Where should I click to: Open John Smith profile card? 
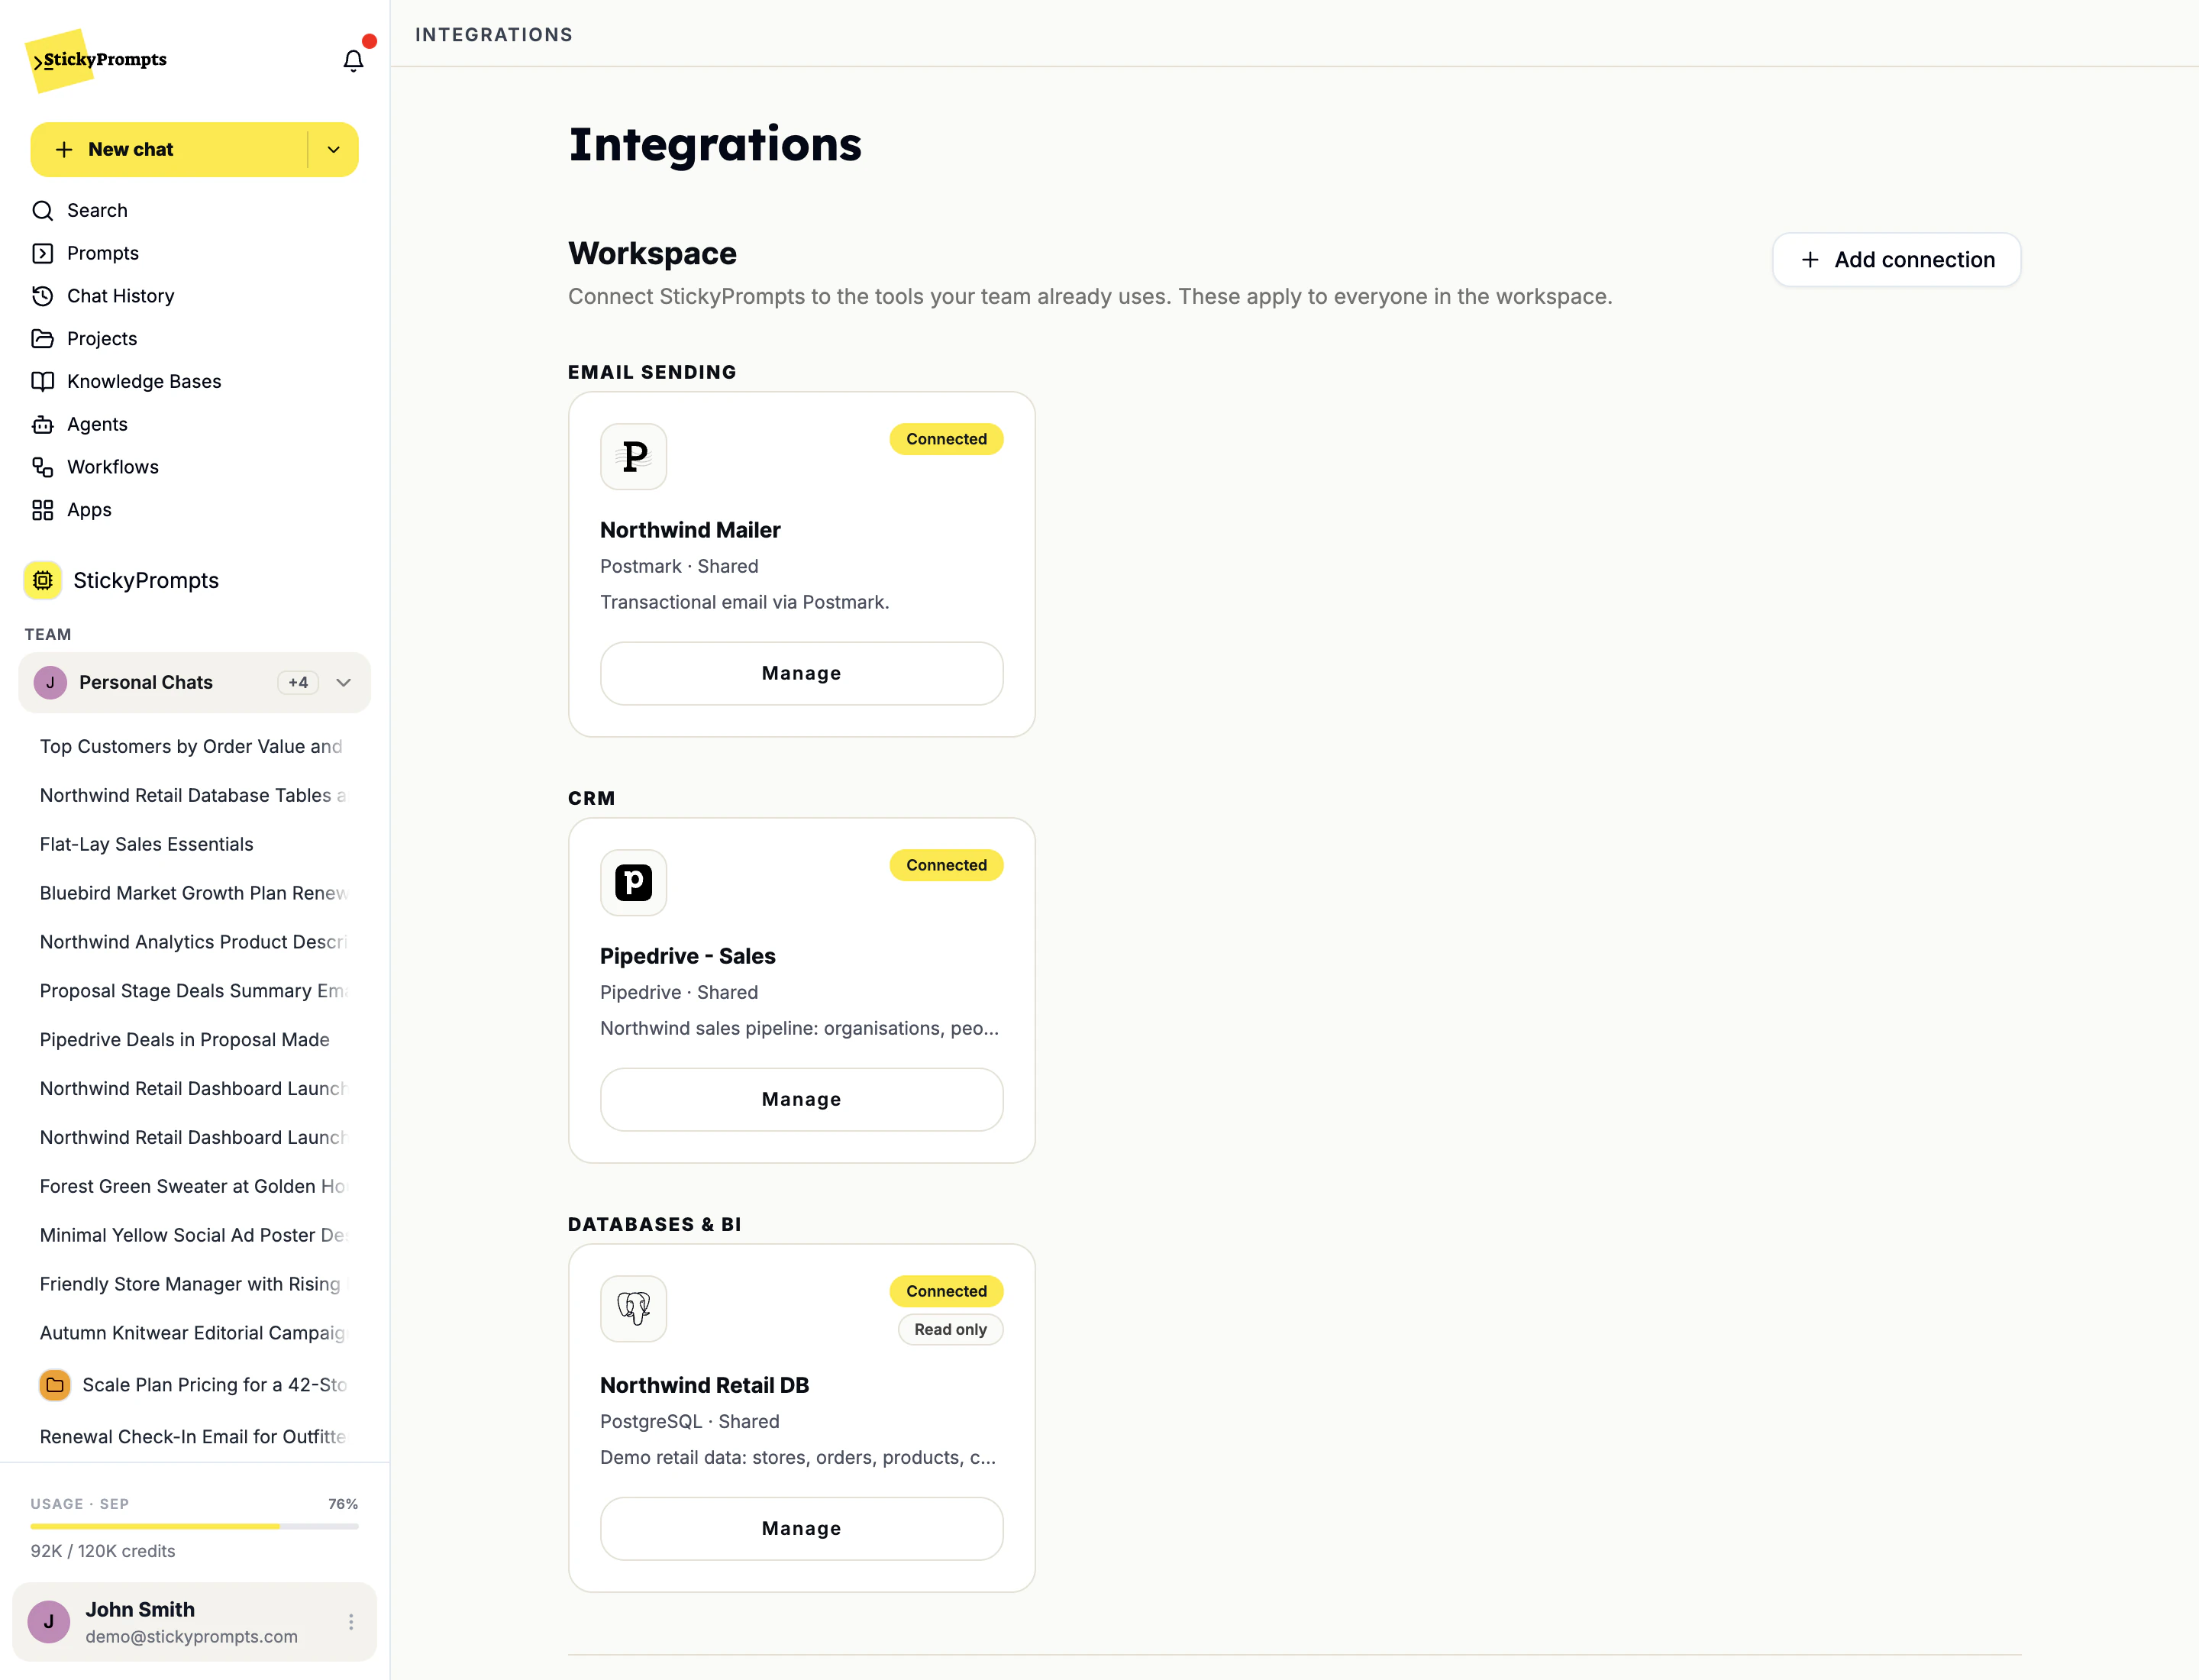click(x=194, y=1621)
